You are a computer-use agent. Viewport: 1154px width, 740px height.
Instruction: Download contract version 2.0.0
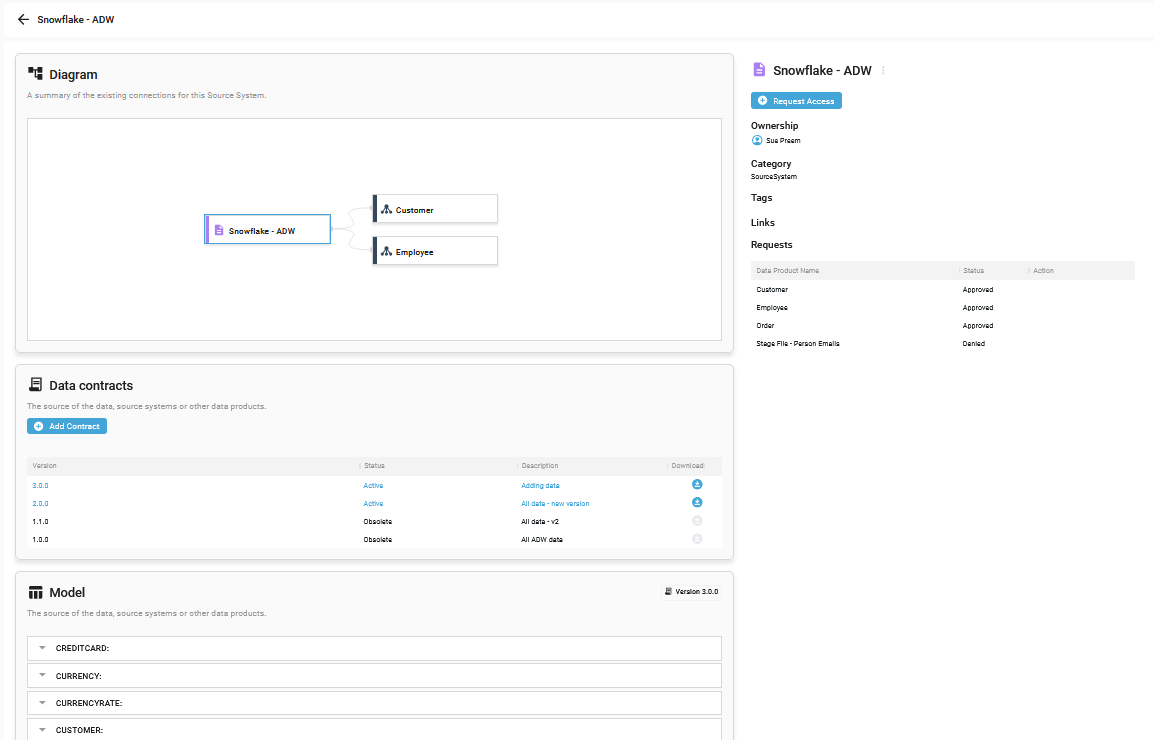click(x=697, y=502)
